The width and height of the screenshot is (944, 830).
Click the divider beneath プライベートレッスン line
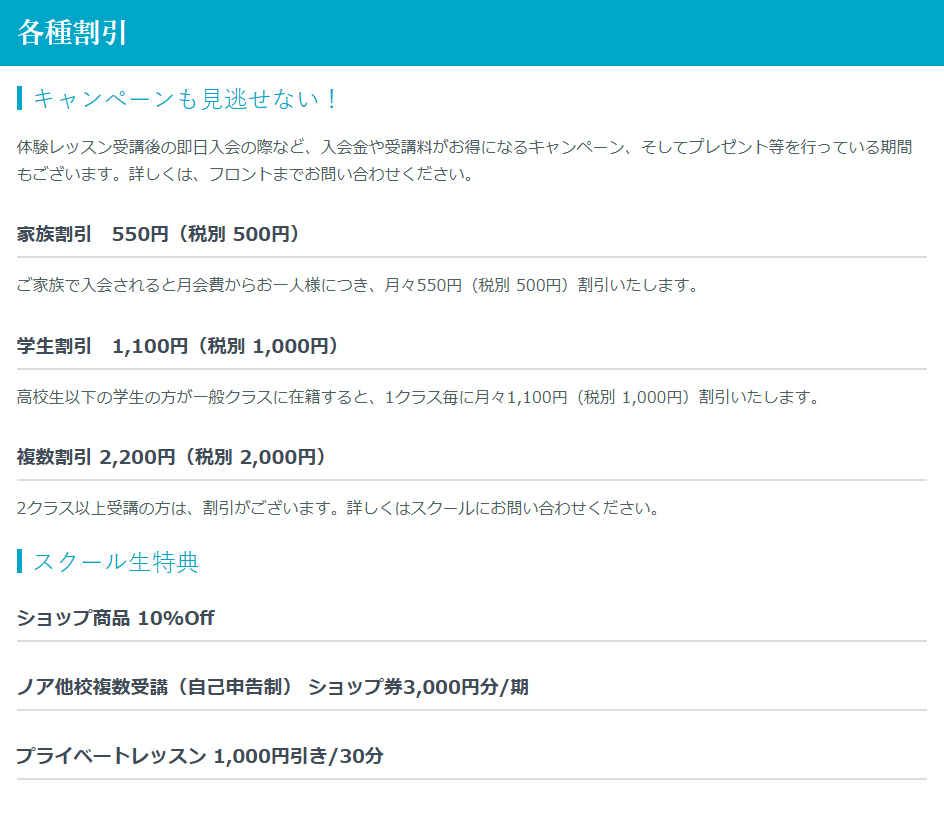pos(471,779)
